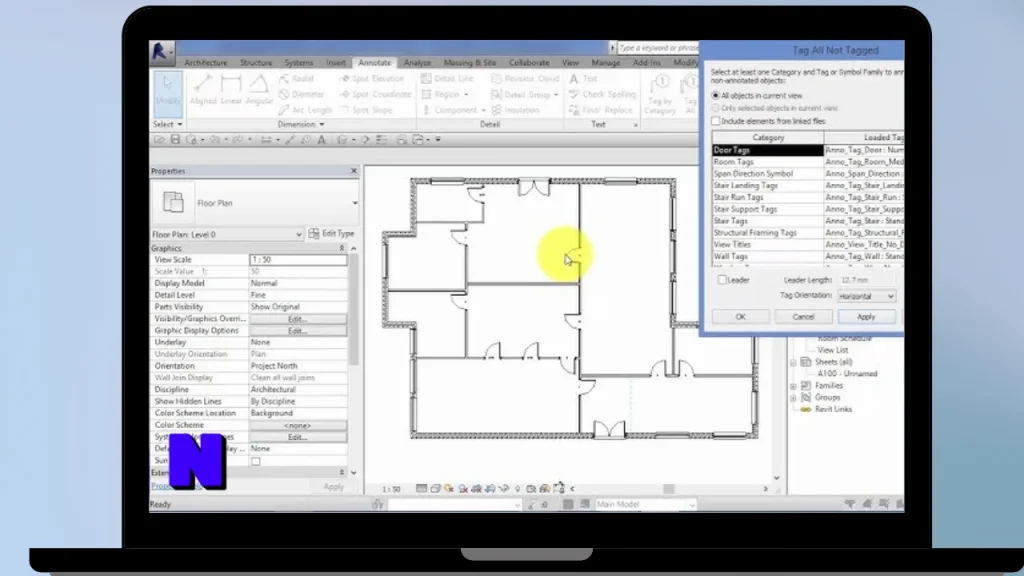Toggle Detail Level icon in view control bar
Viewport: 1024px width, 576px height.
pyautogui.click(x=421, y=488)
